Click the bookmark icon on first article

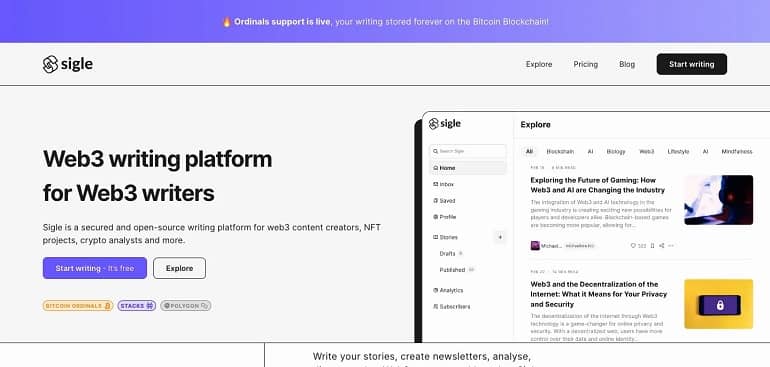pos(653,246)
